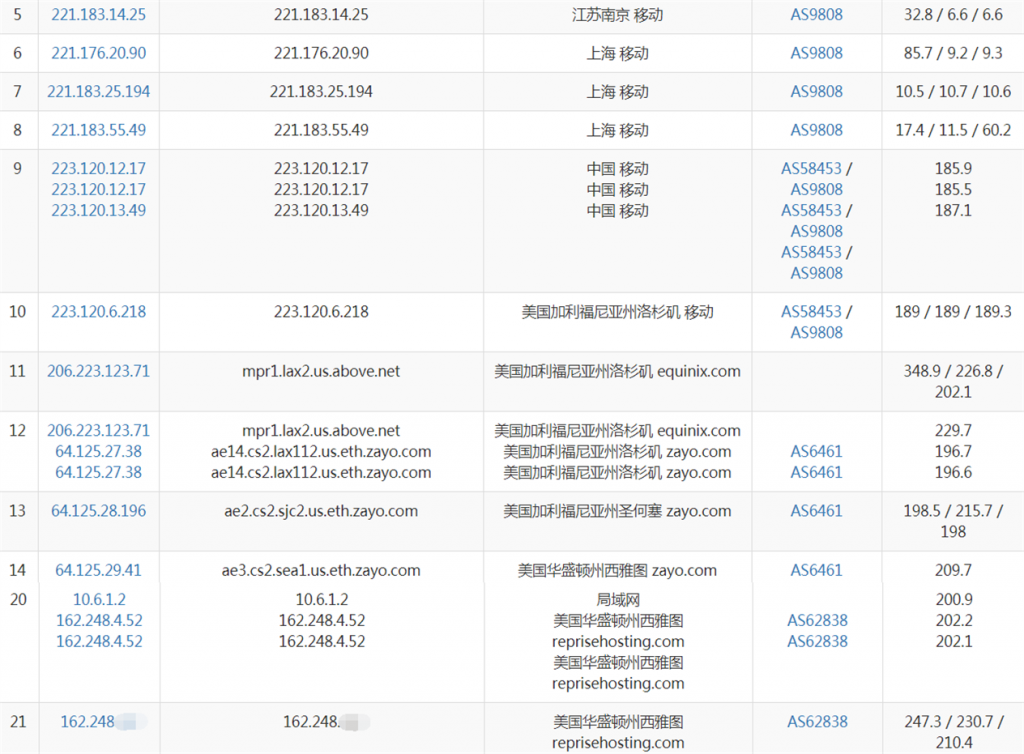Select IP link 221.183.55.49
Screen dimensions: 1024x754
coord(99,130)
